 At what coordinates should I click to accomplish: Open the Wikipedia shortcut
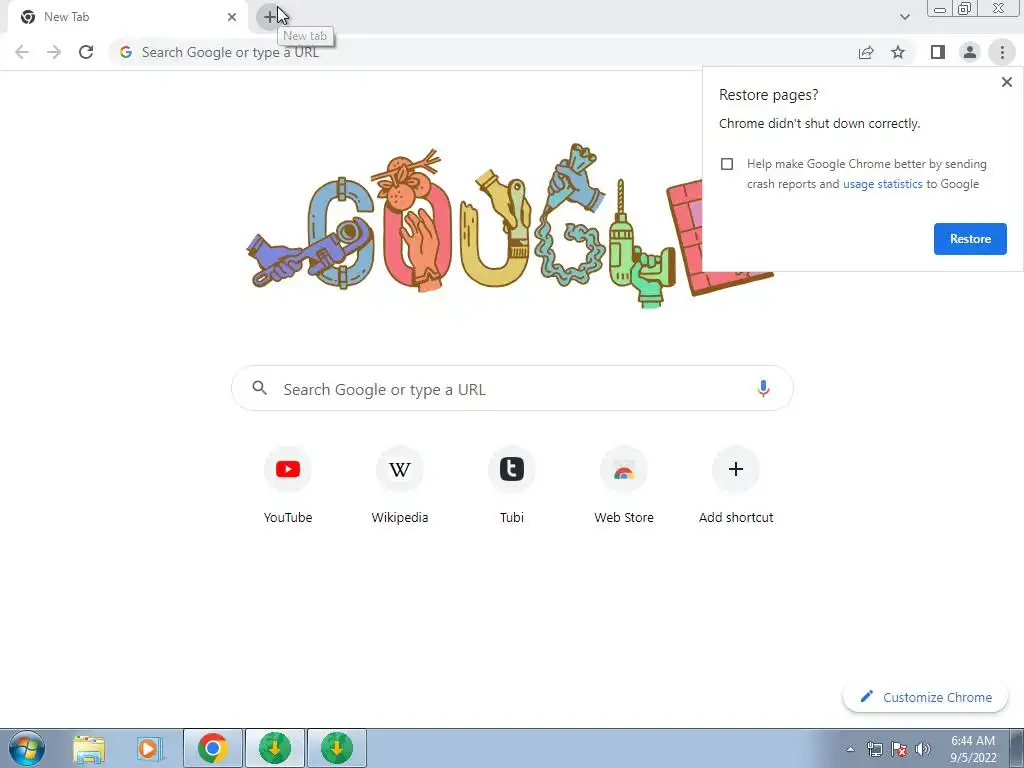400,486
